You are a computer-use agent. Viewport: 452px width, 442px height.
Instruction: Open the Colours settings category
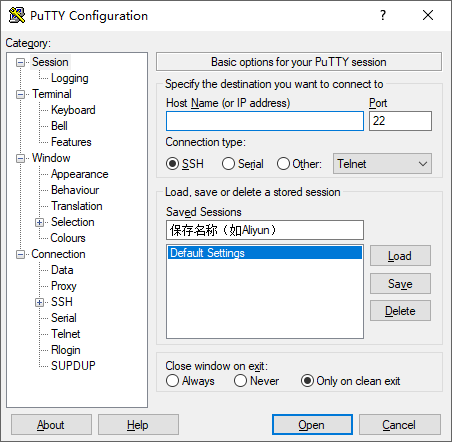(68, 238)
